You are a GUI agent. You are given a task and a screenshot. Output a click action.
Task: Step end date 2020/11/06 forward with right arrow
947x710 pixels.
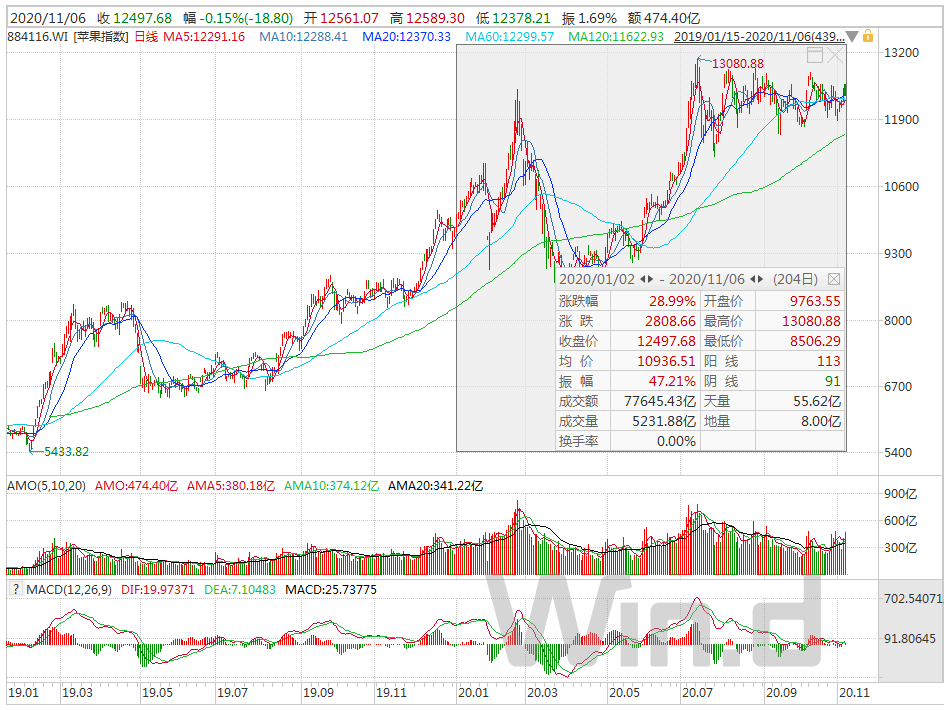tap(760, 279)
